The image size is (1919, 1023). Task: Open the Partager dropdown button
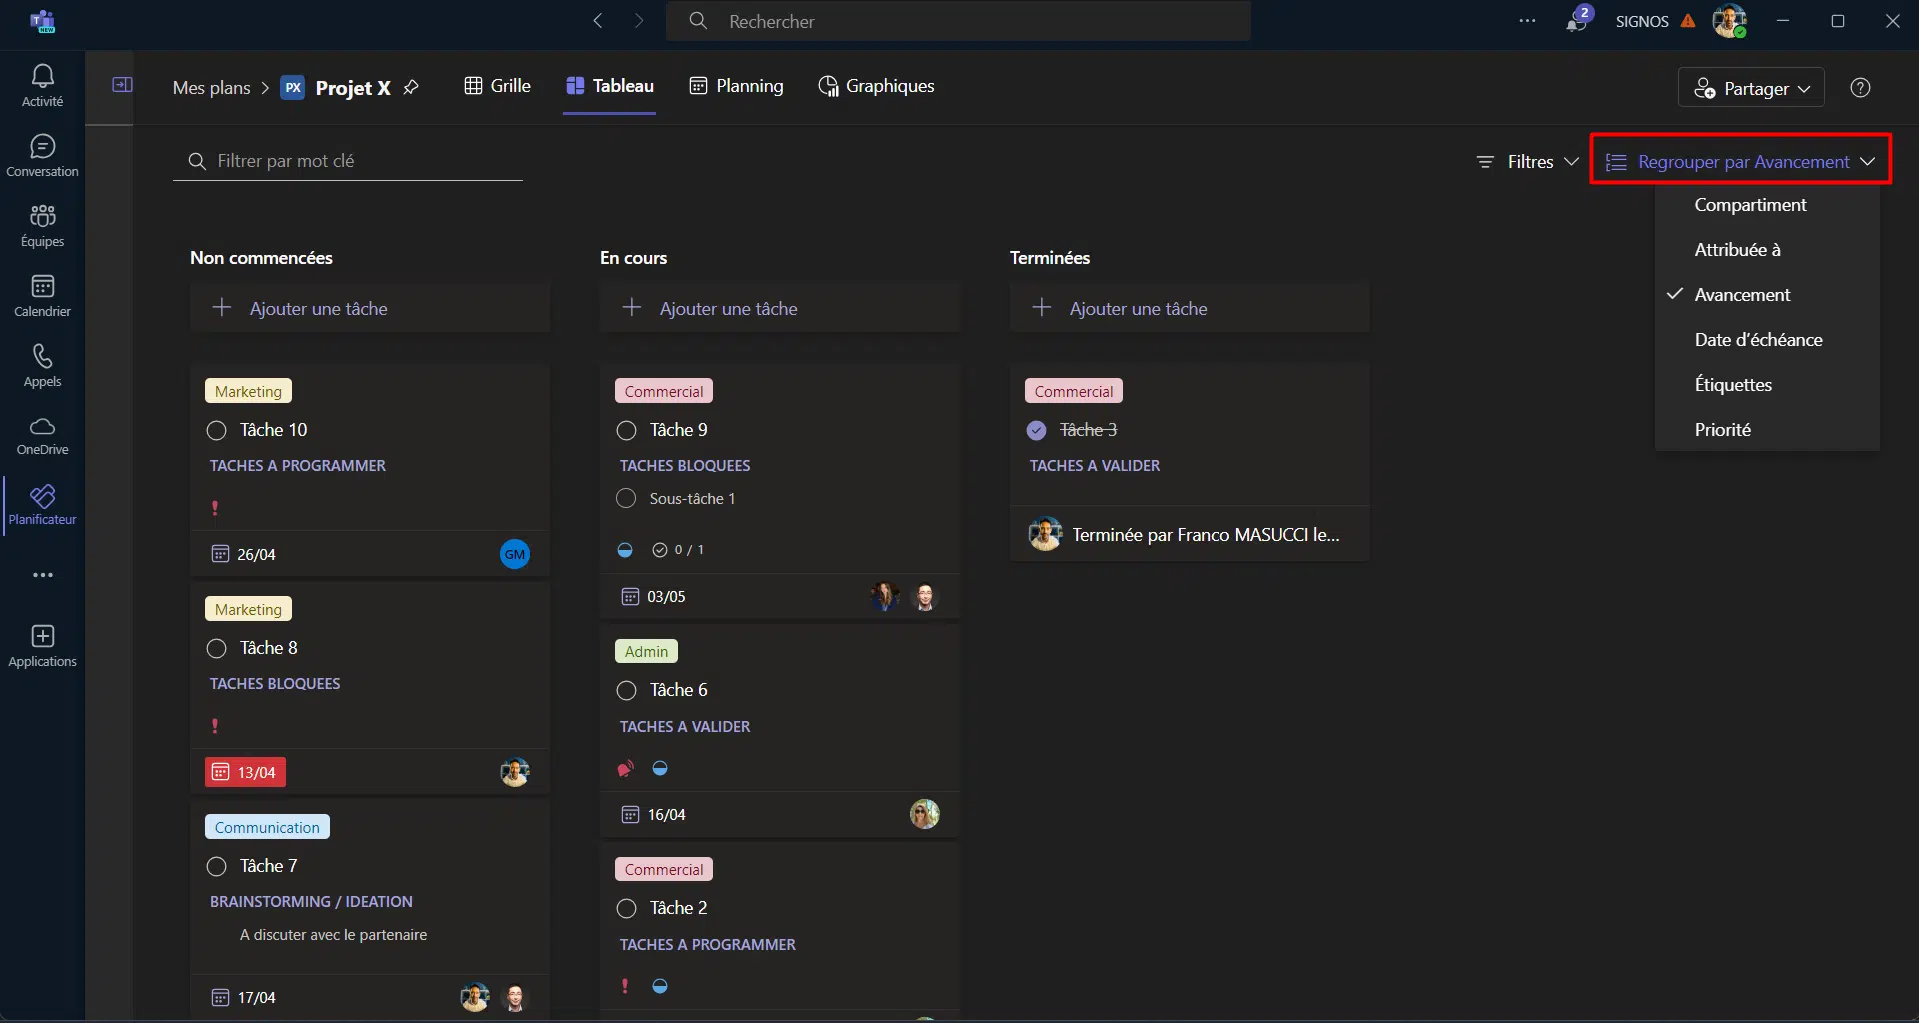(x=1751, y=88)
